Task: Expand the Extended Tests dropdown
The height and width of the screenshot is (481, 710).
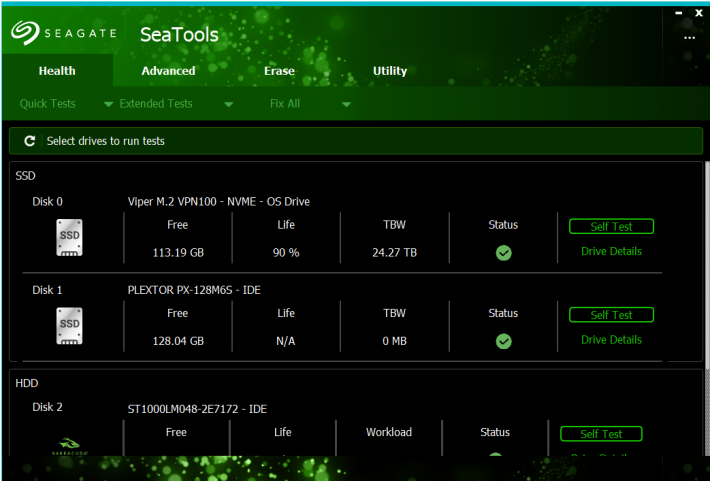Action: pos(229,104)
